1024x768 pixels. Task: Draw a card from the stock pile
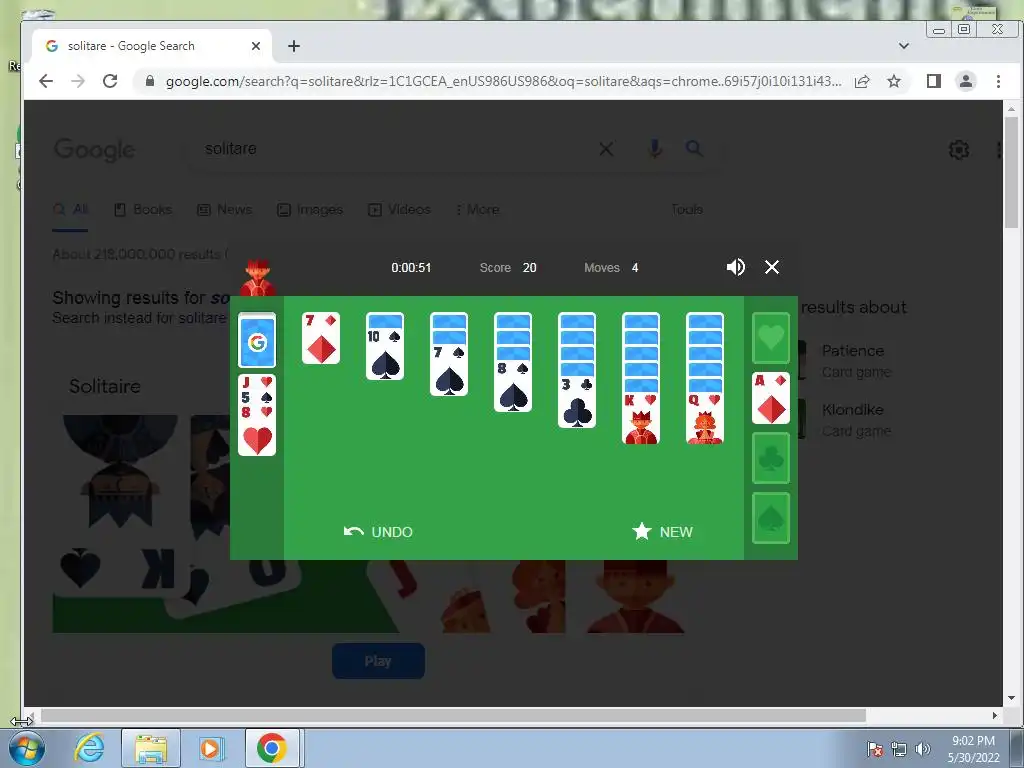coord(257,340)
